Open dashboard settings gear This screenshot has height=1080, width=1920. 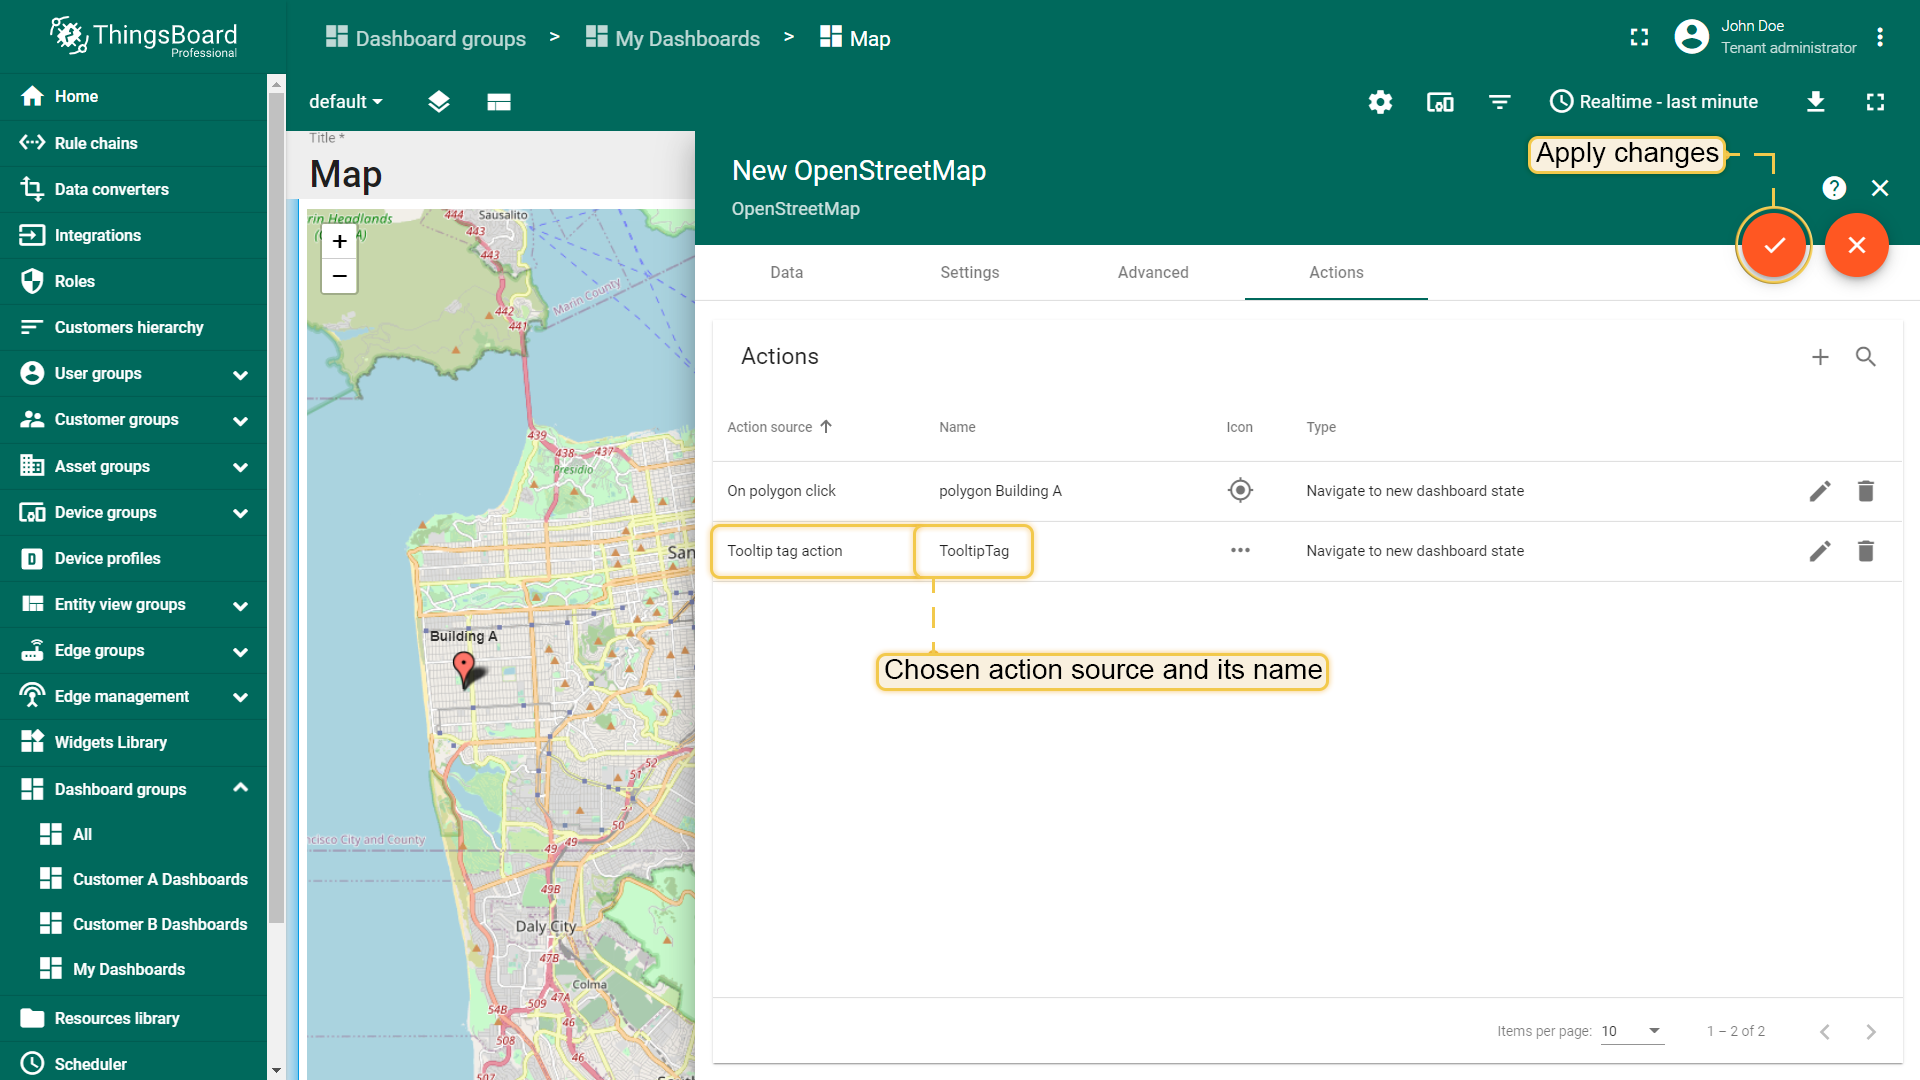1380,102
